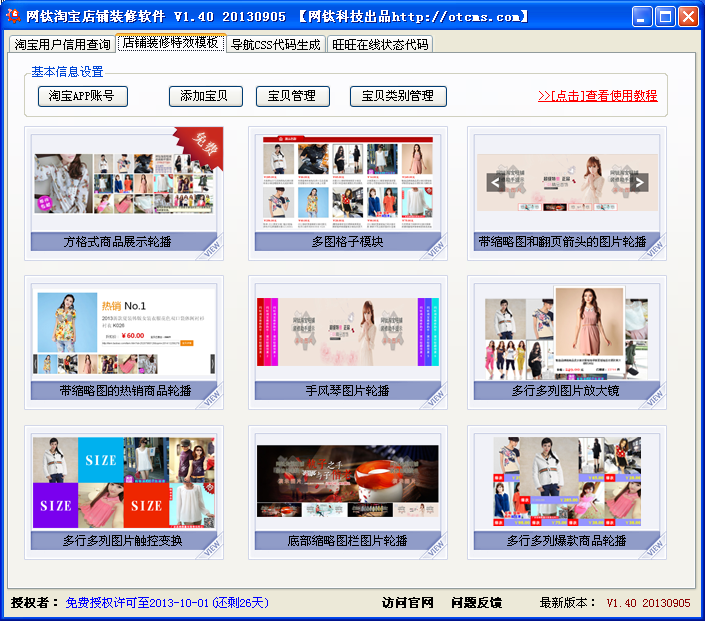Click right arrow on the carousel template preview
Viewport: 705px width, 621px height.
coord(639,182)
